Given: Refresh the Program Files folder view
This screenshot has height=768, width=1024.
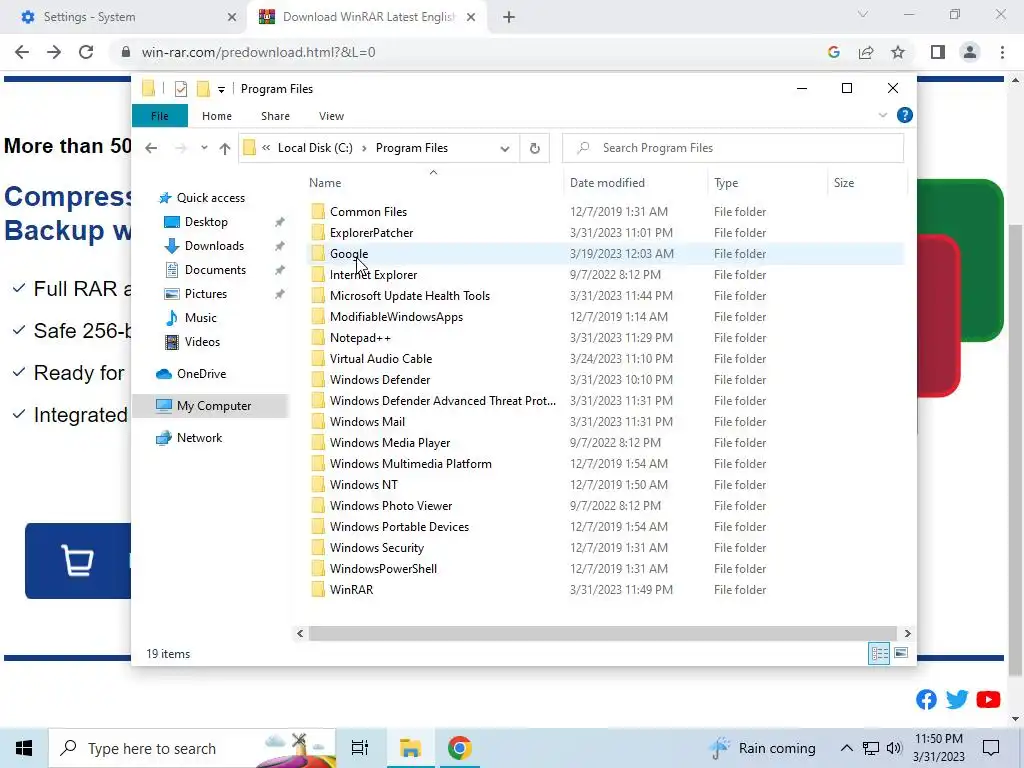Looking at the screenshot, I should tap(535, 148).
